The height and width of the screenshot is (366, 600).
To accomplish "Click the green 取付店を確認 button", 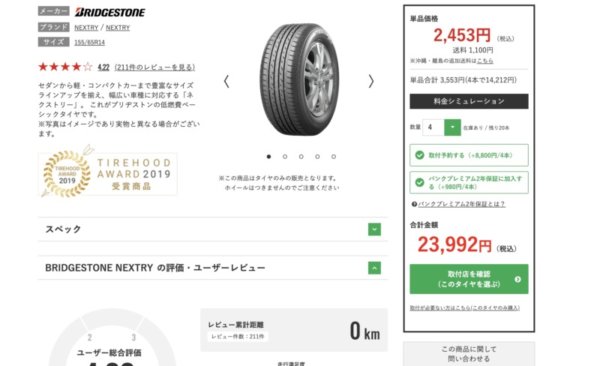I will point(469,279).
